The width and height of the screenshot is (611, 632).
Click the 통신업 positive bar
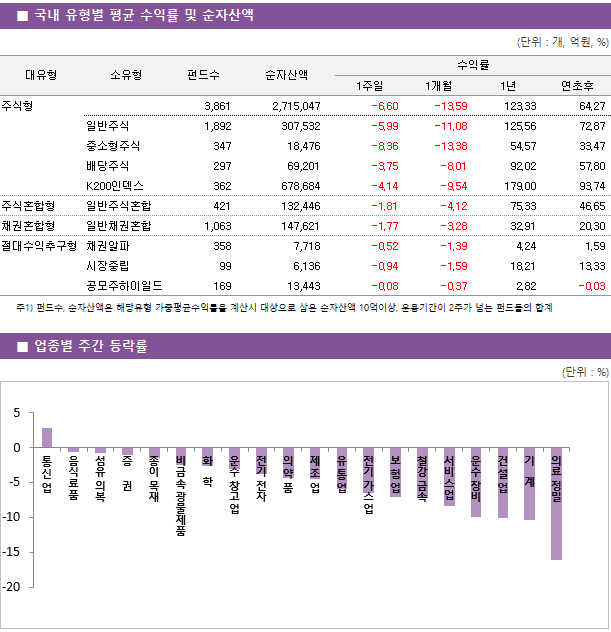47,438
